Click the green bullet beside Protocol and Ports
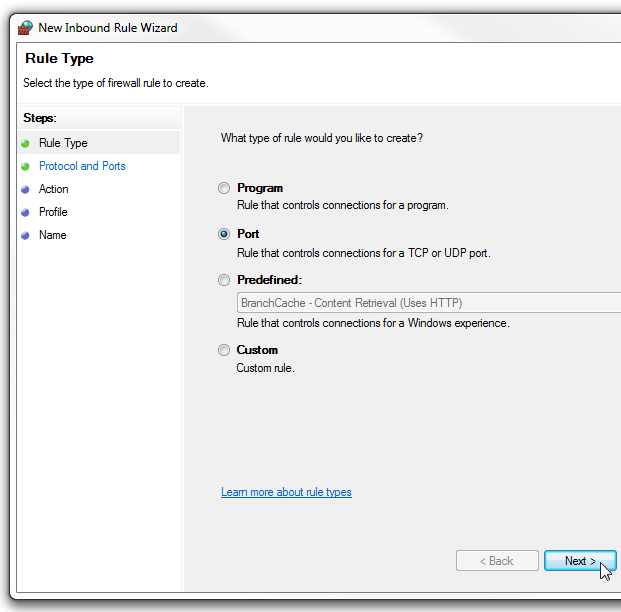621x612 pixels. 25,166
